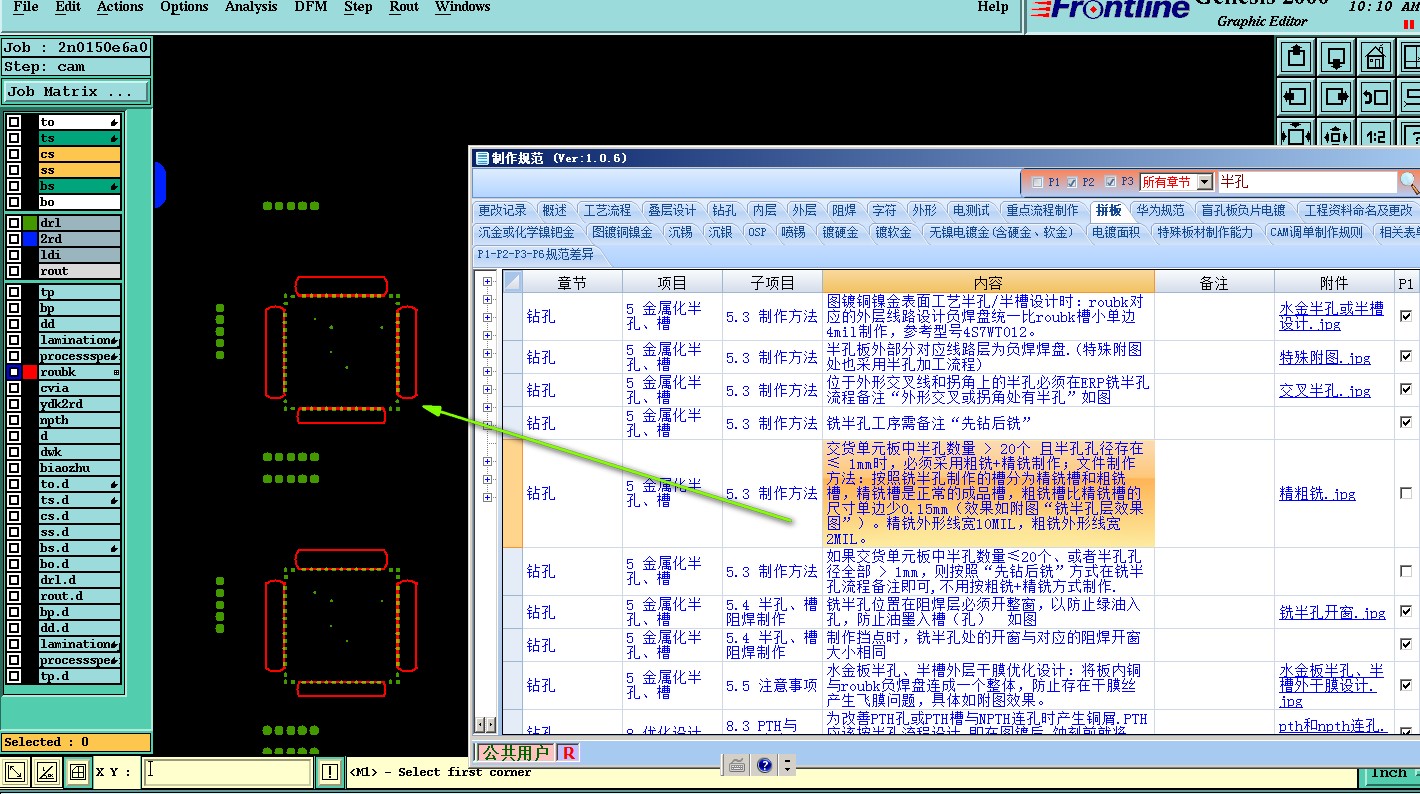Screen dimensions: 1420x794
Task: Click the blue help question mark icon
Action: coord(765,765)
